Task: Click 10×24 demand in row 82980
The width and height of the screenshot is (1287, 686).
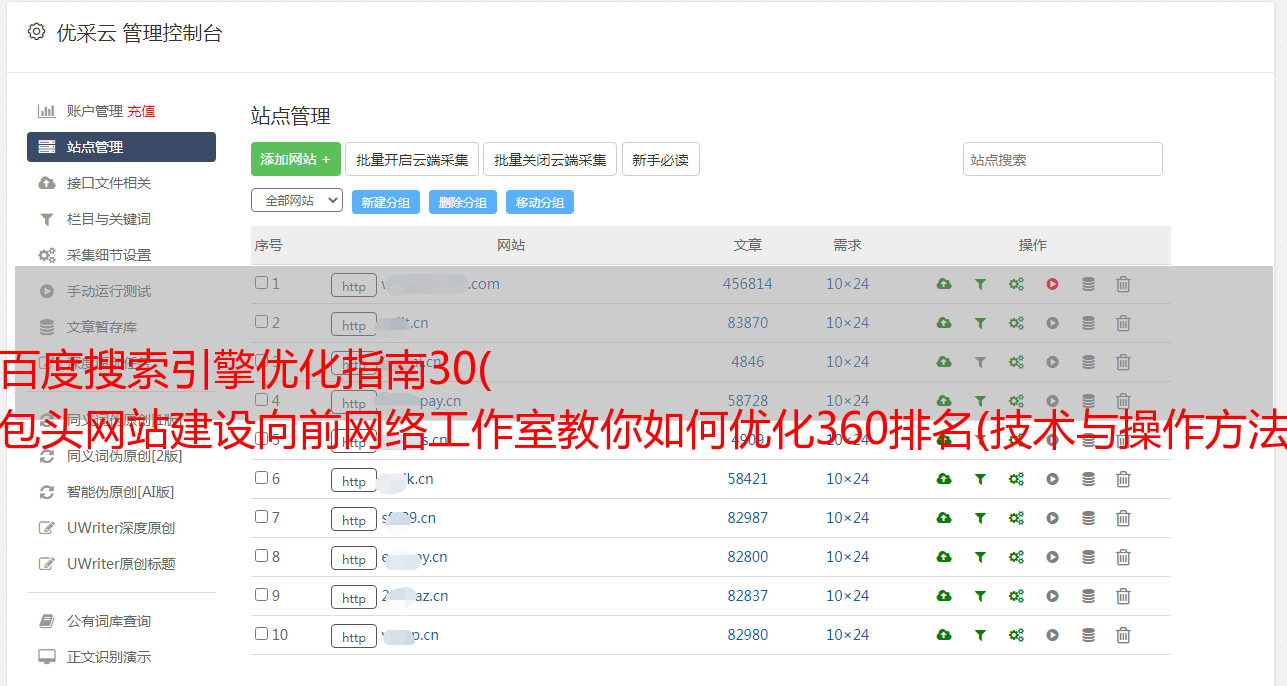Action: pyautogui.click(x=848, y=635)
